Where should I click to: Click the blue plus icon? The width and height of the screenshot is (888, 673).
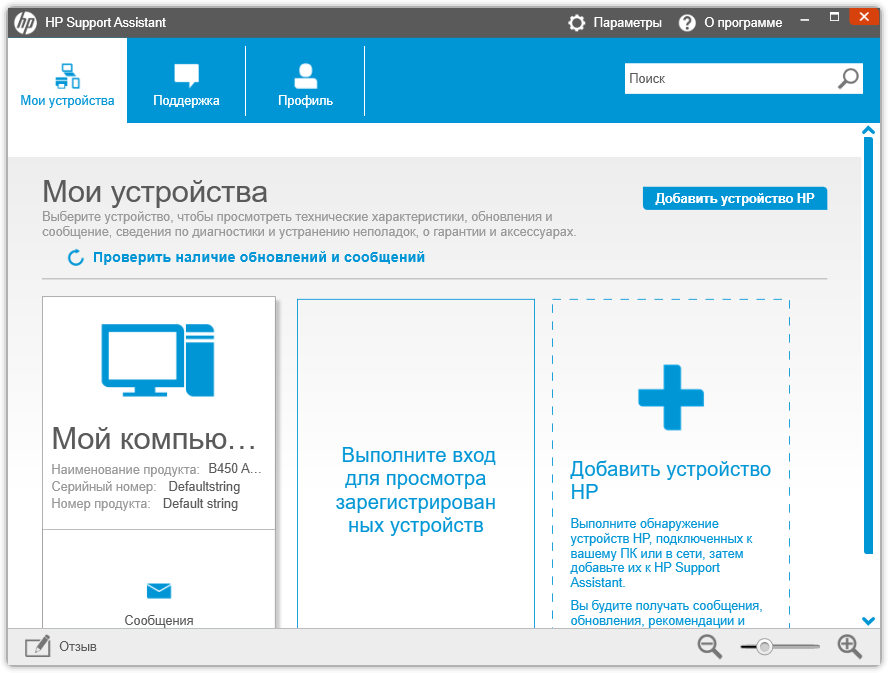pyautogui.click(x=671, y=397)
